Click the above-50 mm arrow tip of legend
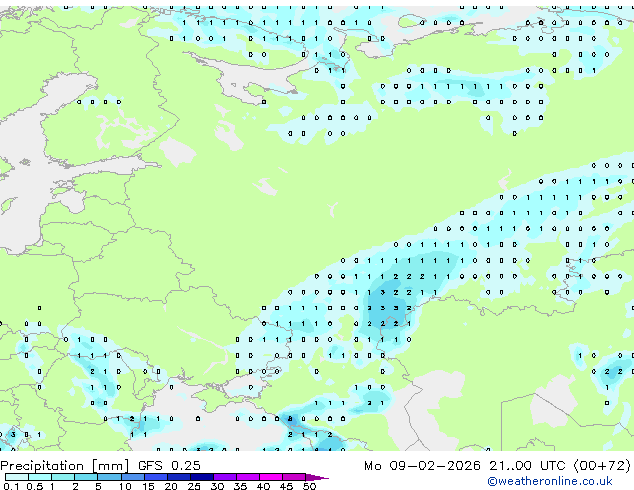 317,477
